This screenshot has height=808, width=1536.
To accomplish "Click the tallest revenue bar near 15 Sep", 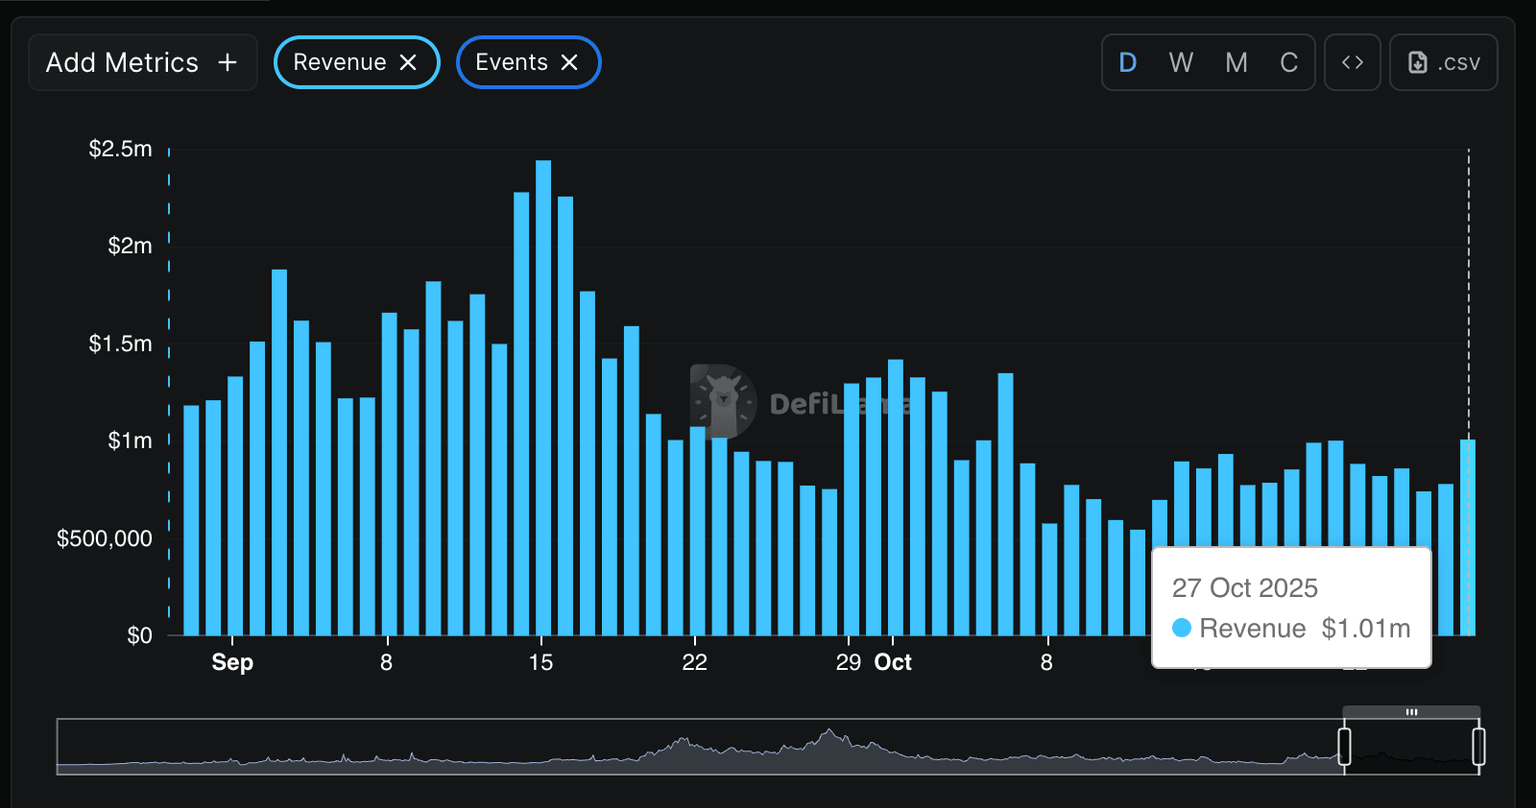I will click(543, 400).
